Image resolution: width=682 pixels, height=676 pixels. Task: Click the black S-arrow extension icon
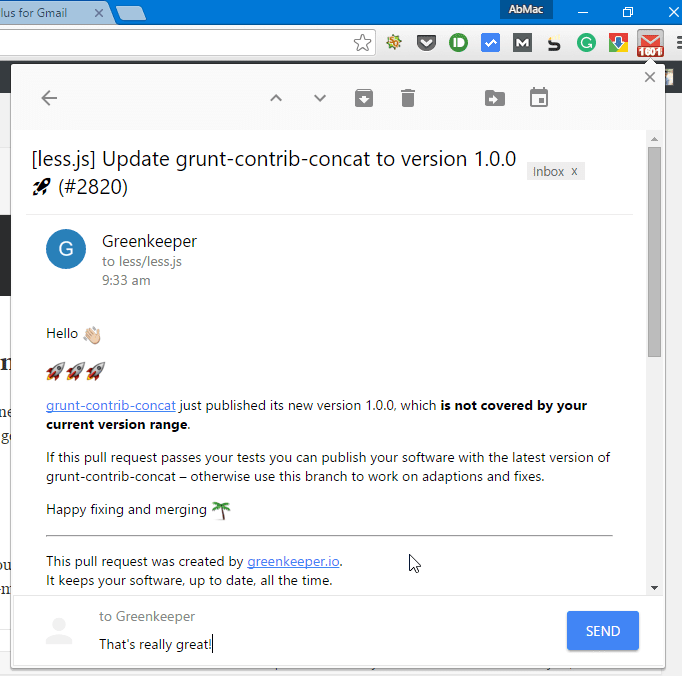pos(554,43)
